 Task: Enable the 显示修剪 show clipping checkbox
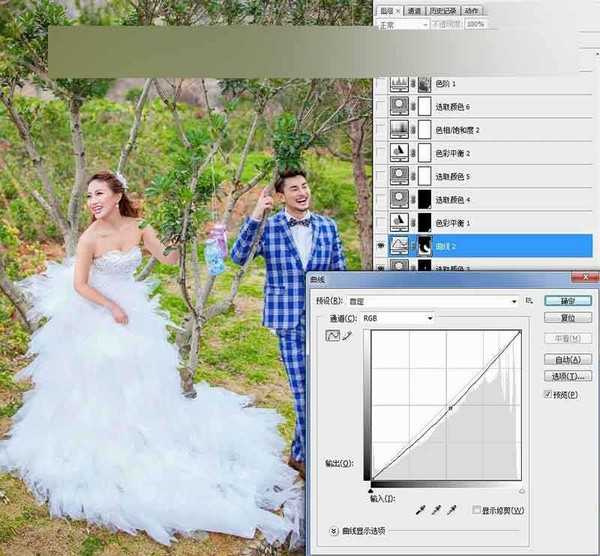coord(477,511)
